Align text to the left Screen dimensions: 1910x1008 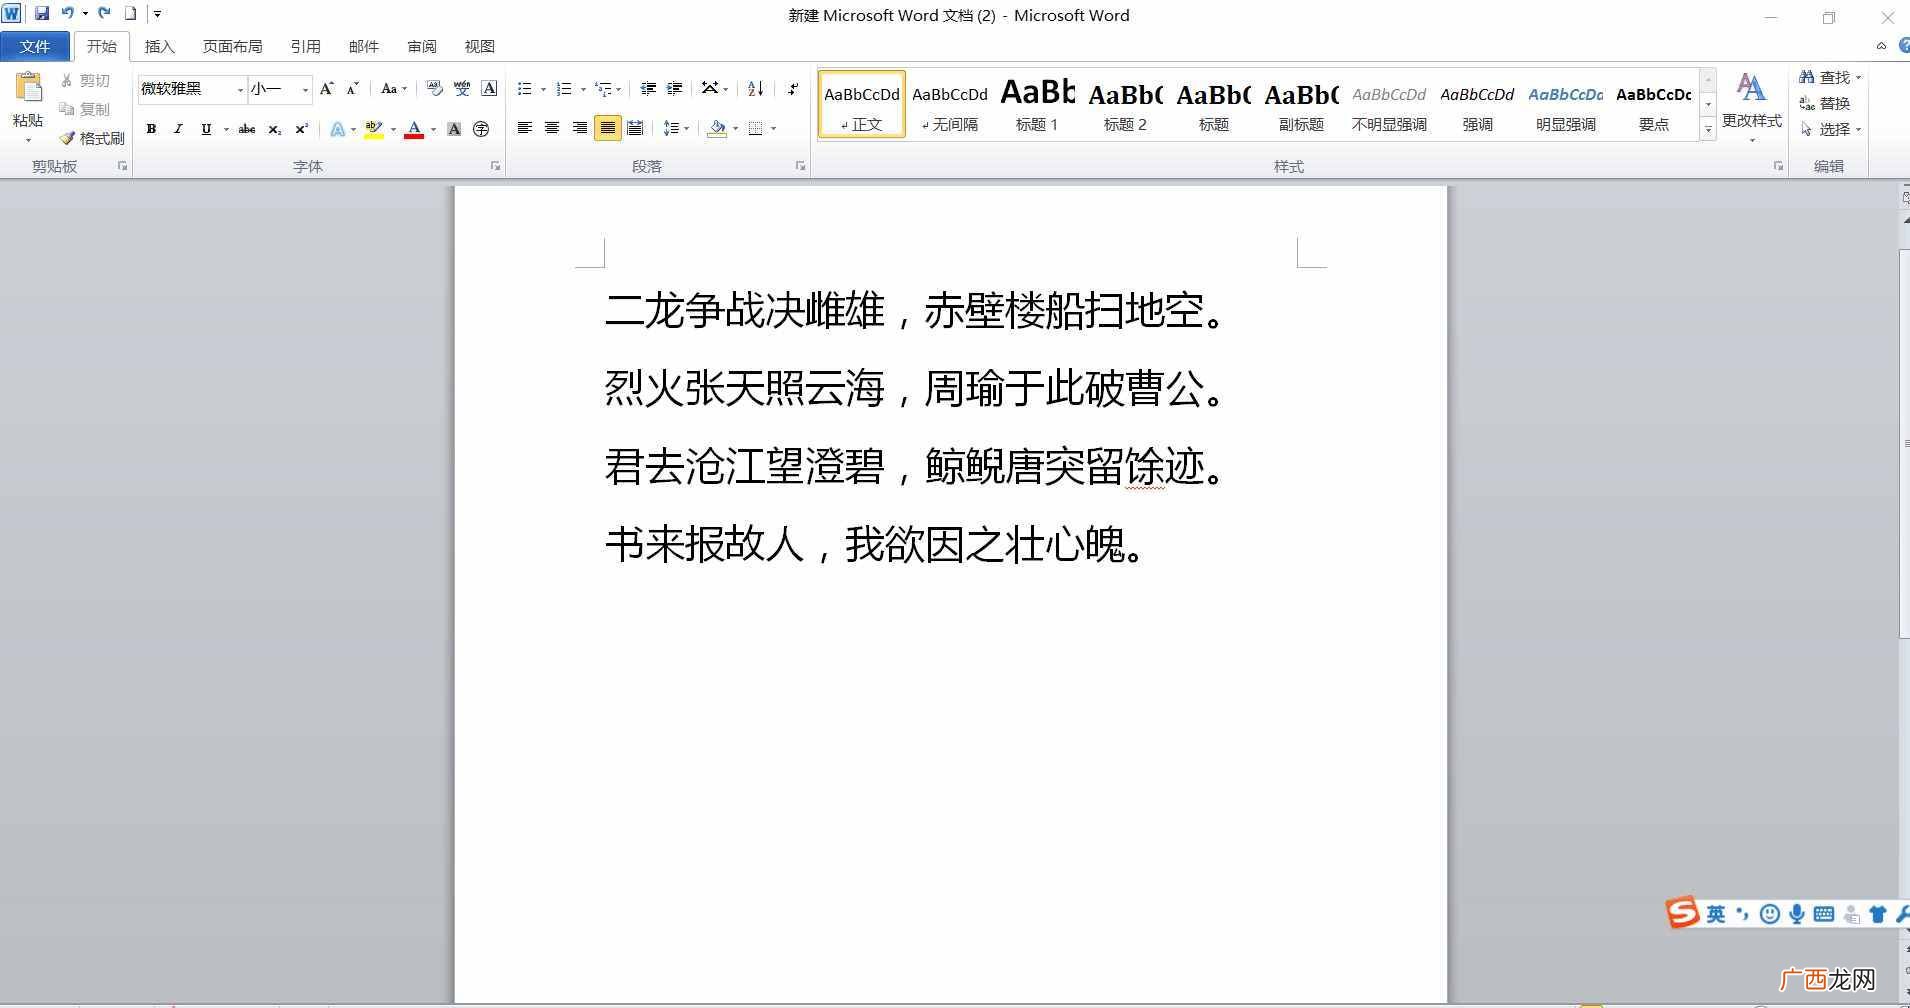pos(524,128)
